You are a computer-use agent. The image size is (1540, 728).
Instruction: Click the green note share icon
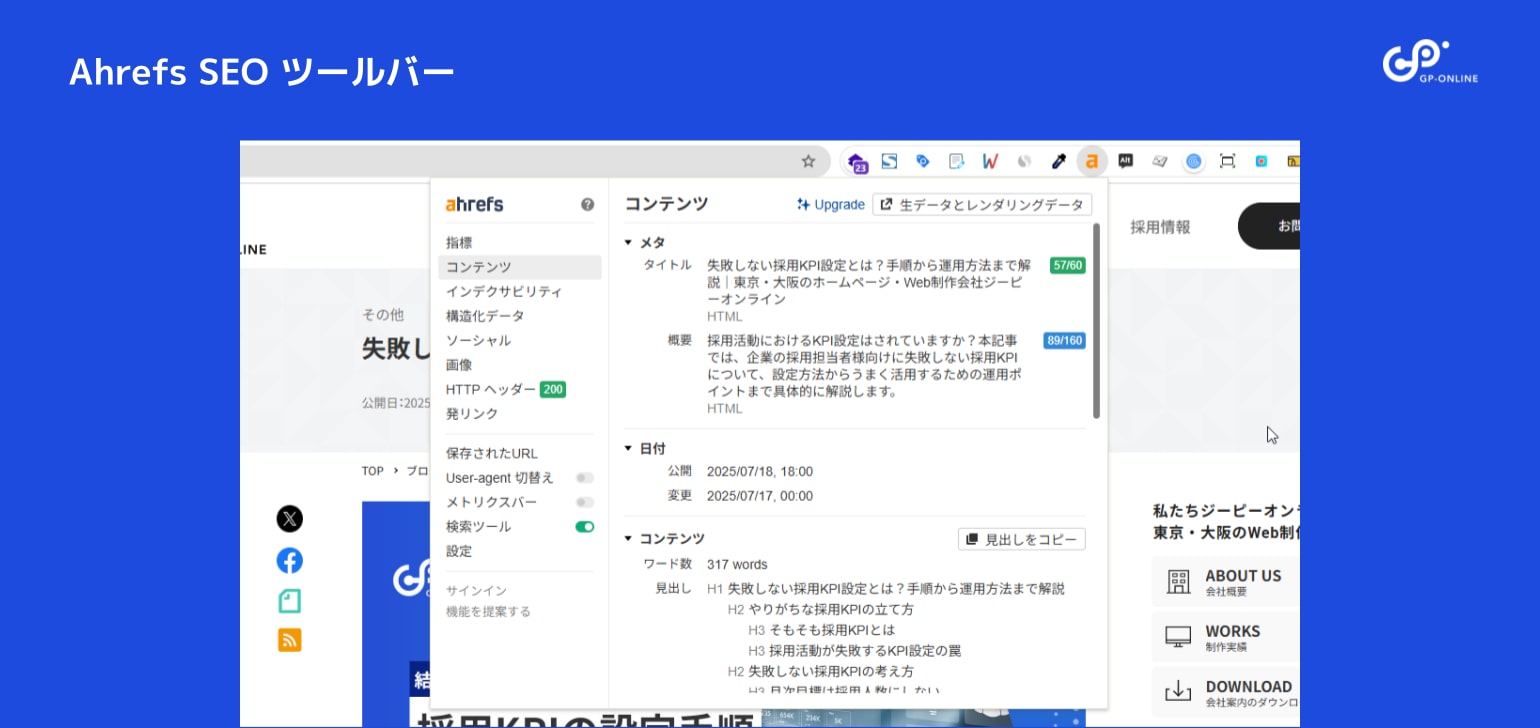click(290, 601)
